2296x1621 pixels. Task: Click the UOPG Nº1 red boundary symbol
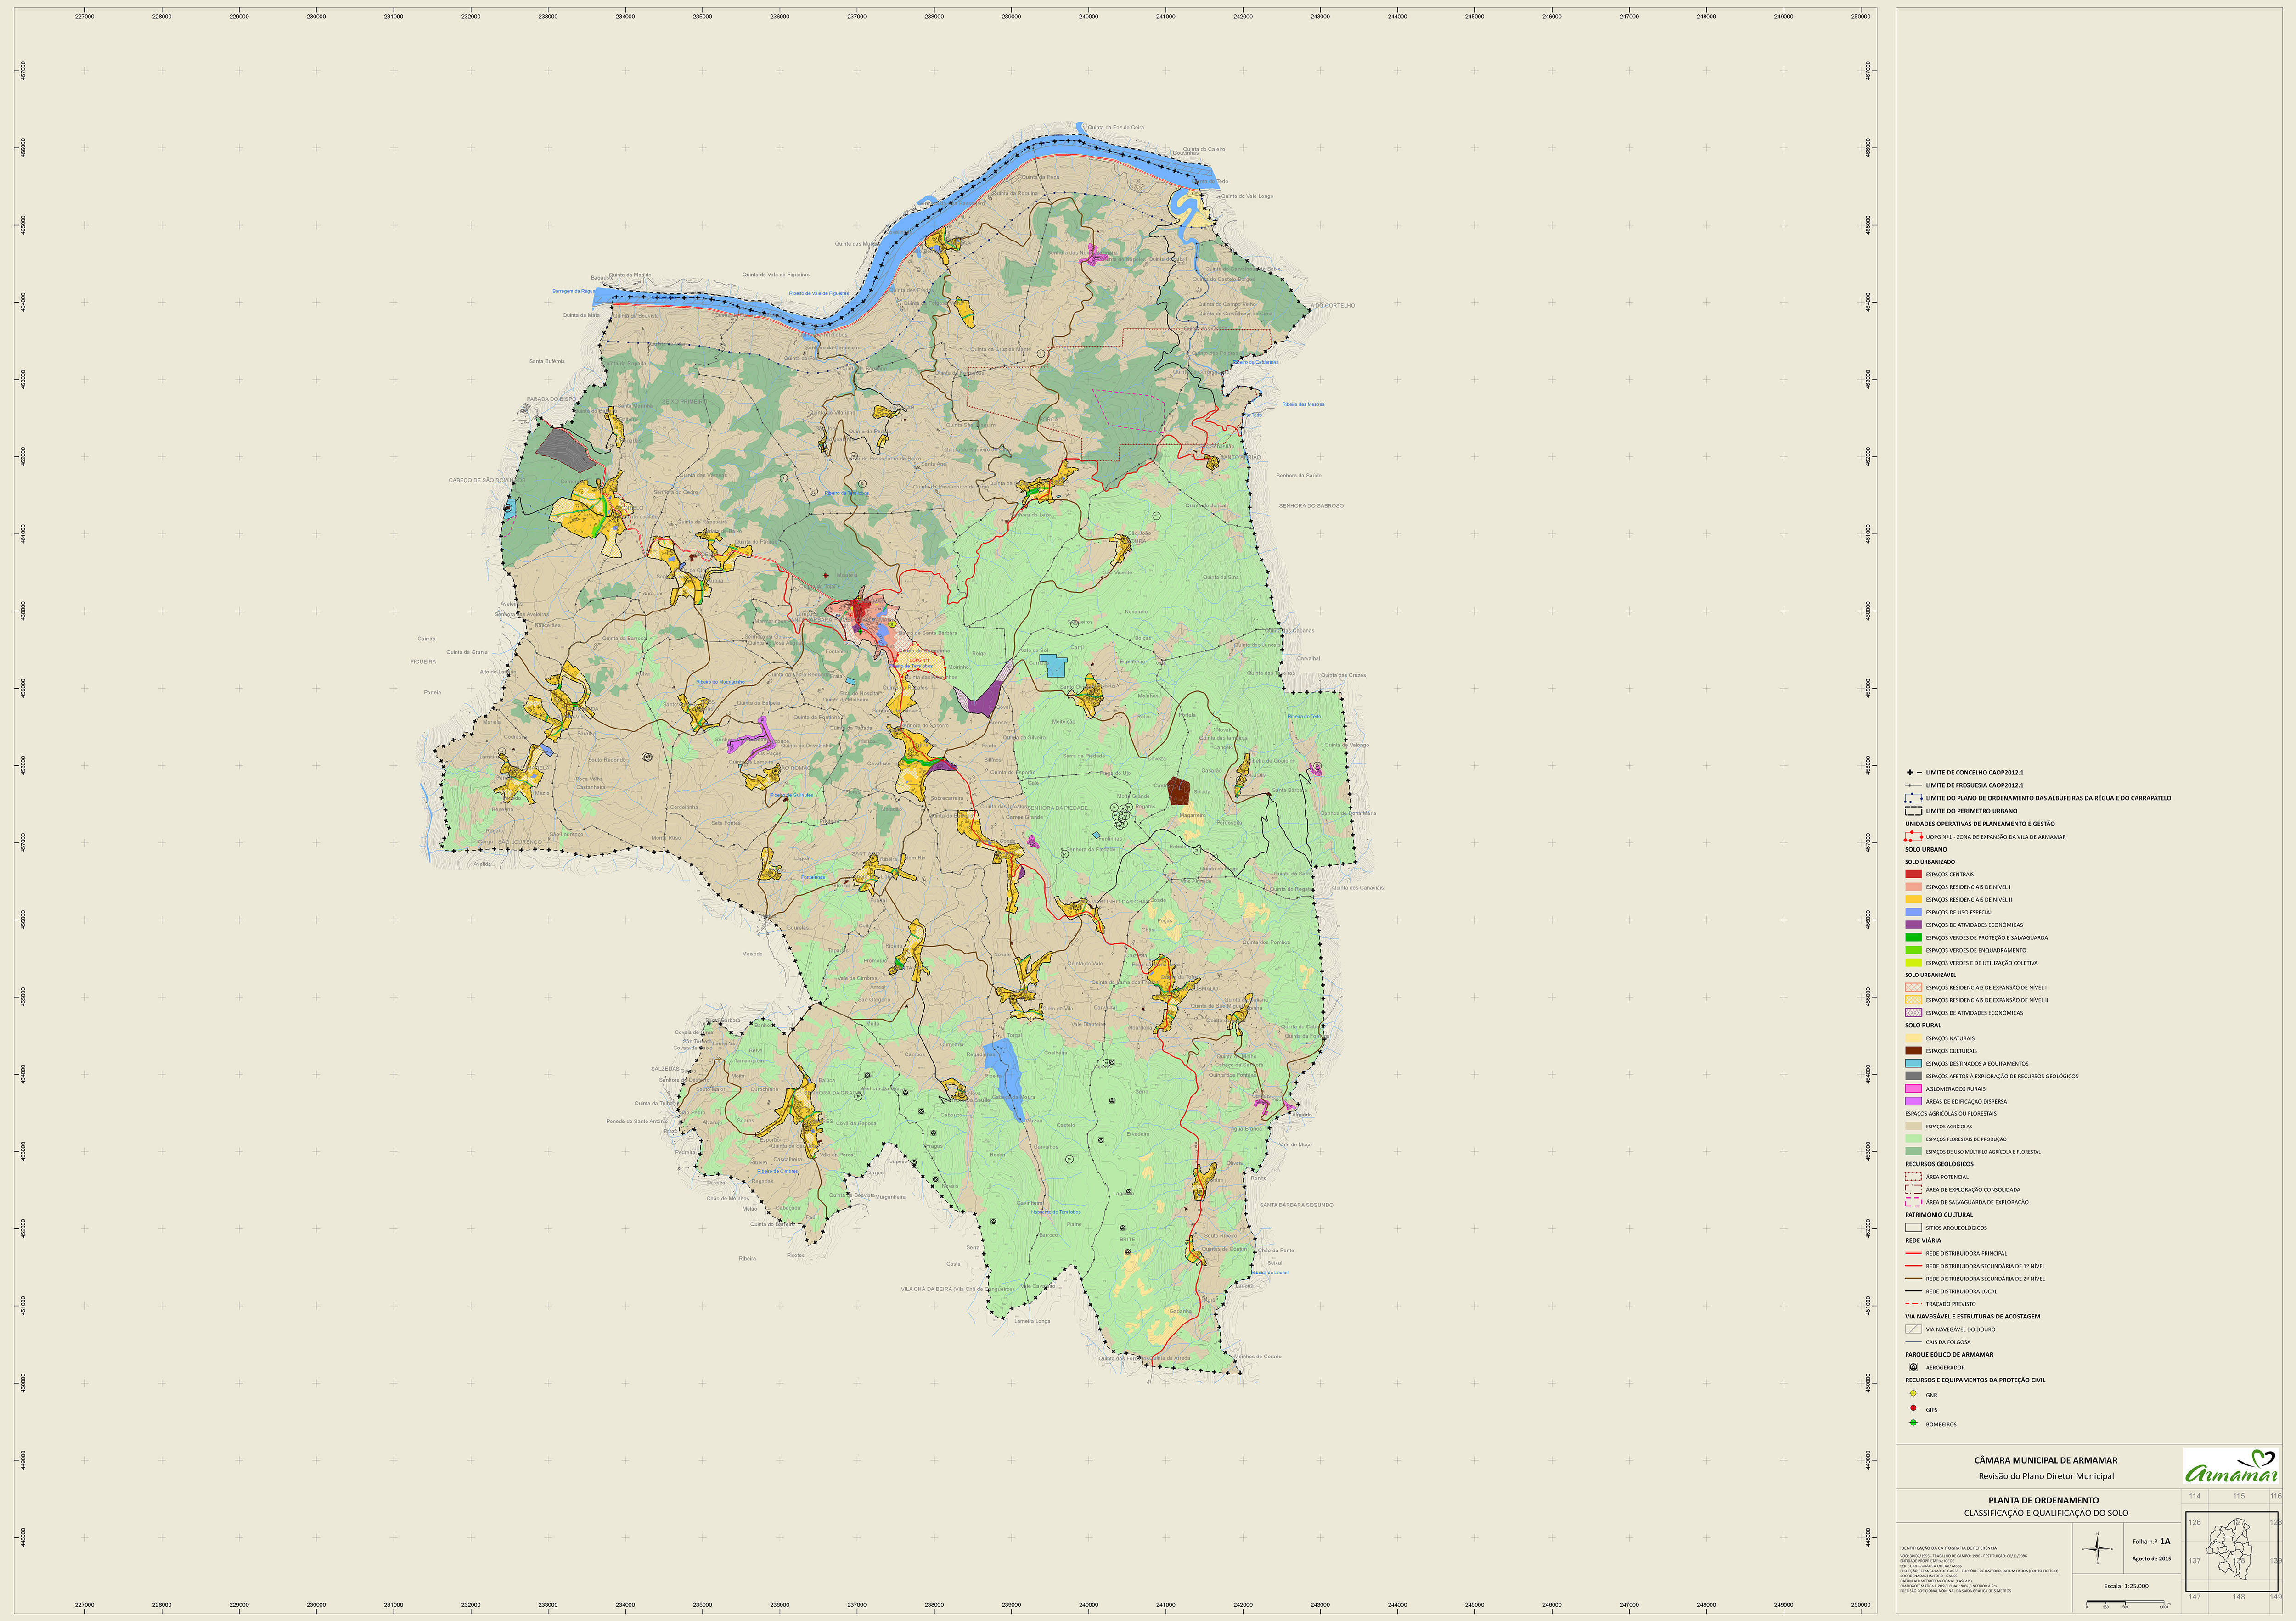click(x=1913, y=837)
